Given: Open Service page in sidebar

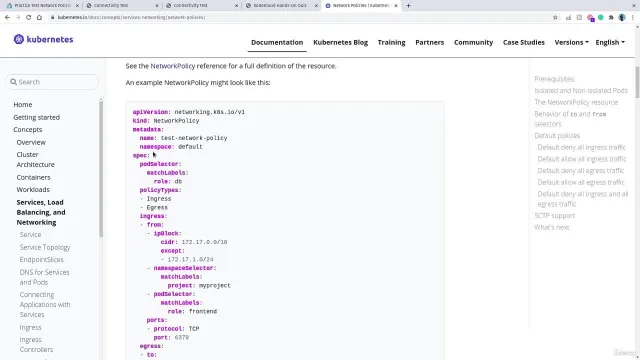Looking at the screenshot, I should coord(30,235).
